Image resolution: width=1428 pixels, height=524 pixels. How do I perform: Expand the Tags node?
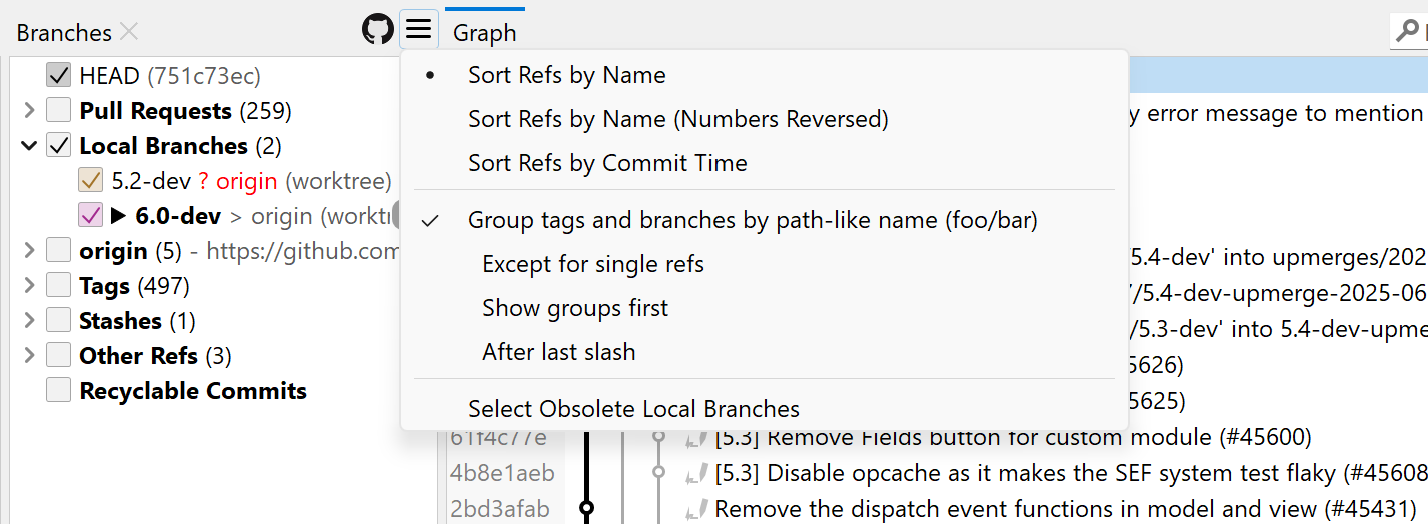click(28, 285)
